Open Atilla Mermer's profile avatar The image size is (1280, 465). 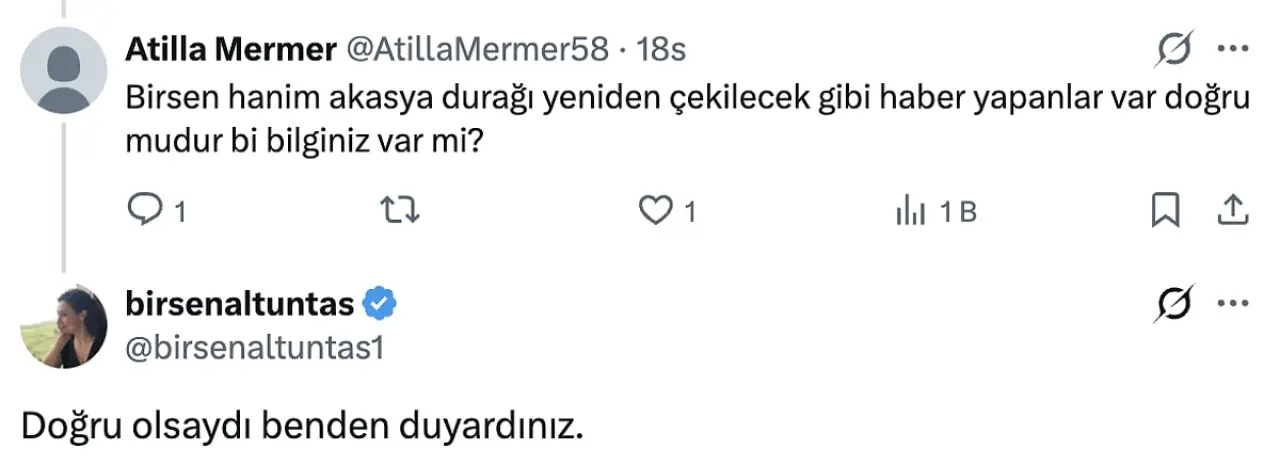(x=63, y=70)
